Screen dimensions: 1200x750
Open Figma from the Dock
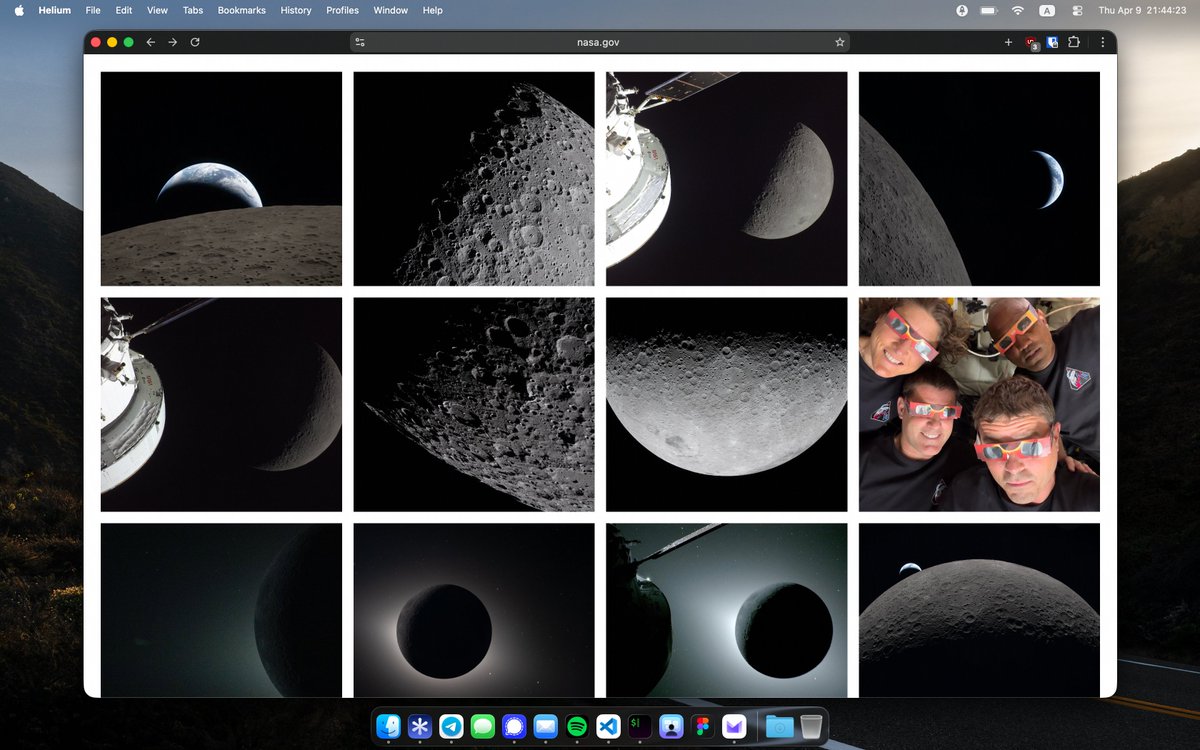(703, 727)
